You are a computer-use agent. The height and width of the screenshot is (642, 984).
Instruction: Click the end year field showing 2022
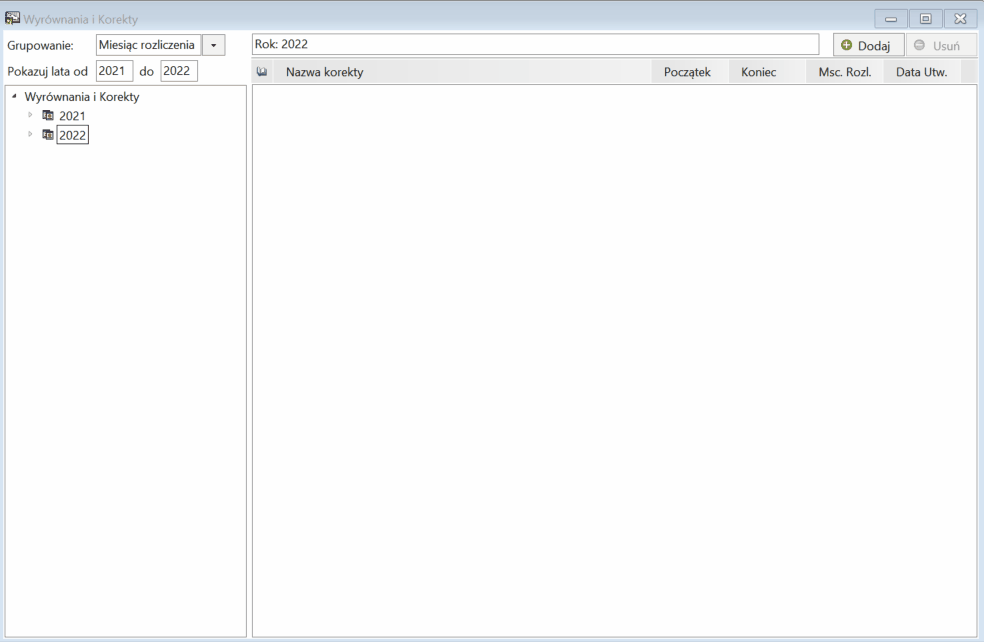coord(179,71)
